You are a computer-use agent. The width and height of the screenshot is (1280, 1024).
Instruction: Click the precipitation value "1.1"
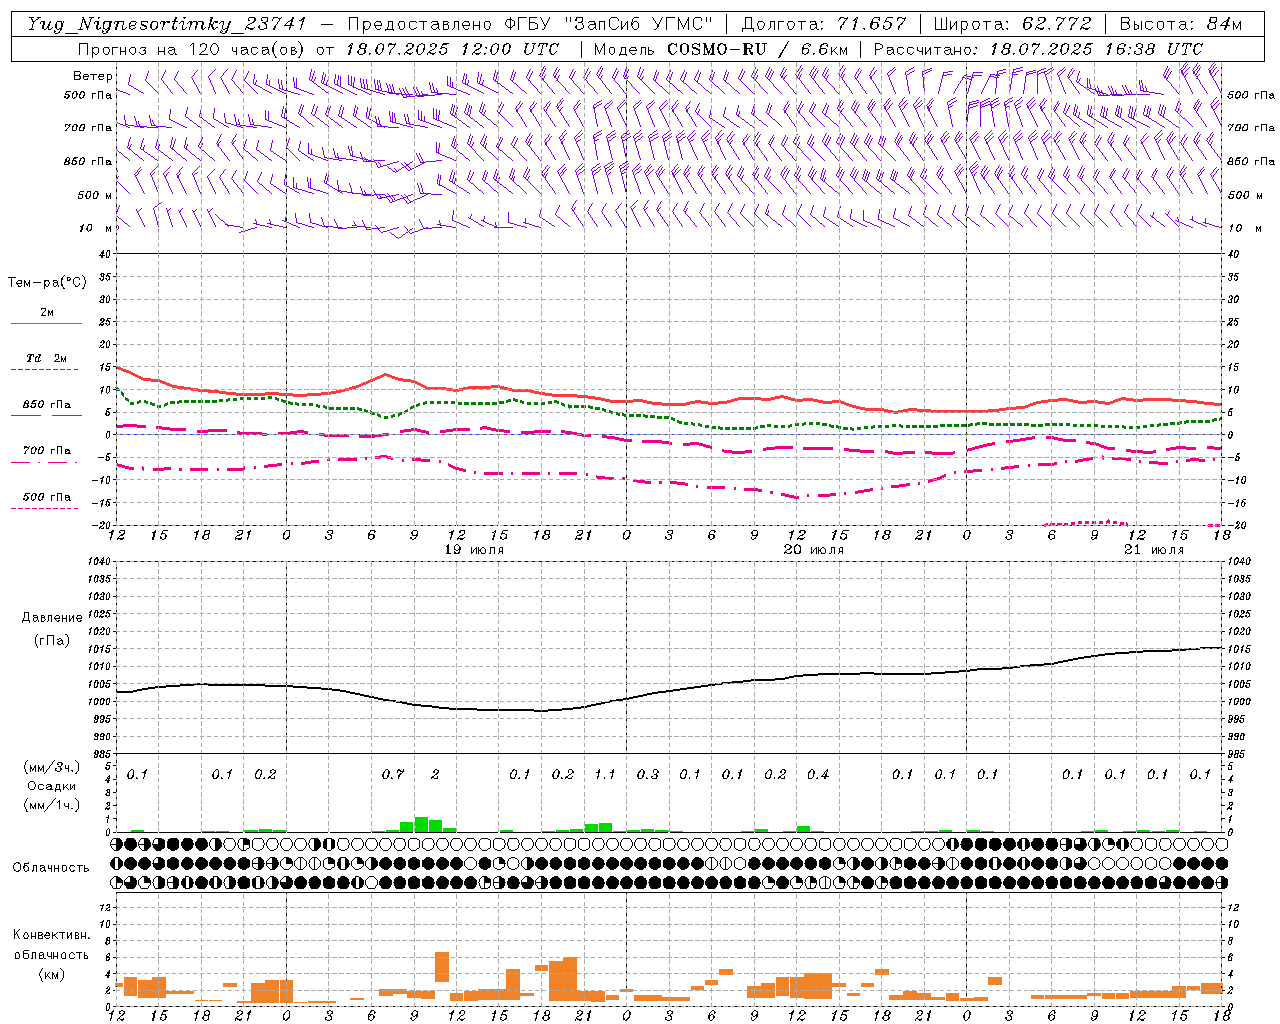[605, 775]
